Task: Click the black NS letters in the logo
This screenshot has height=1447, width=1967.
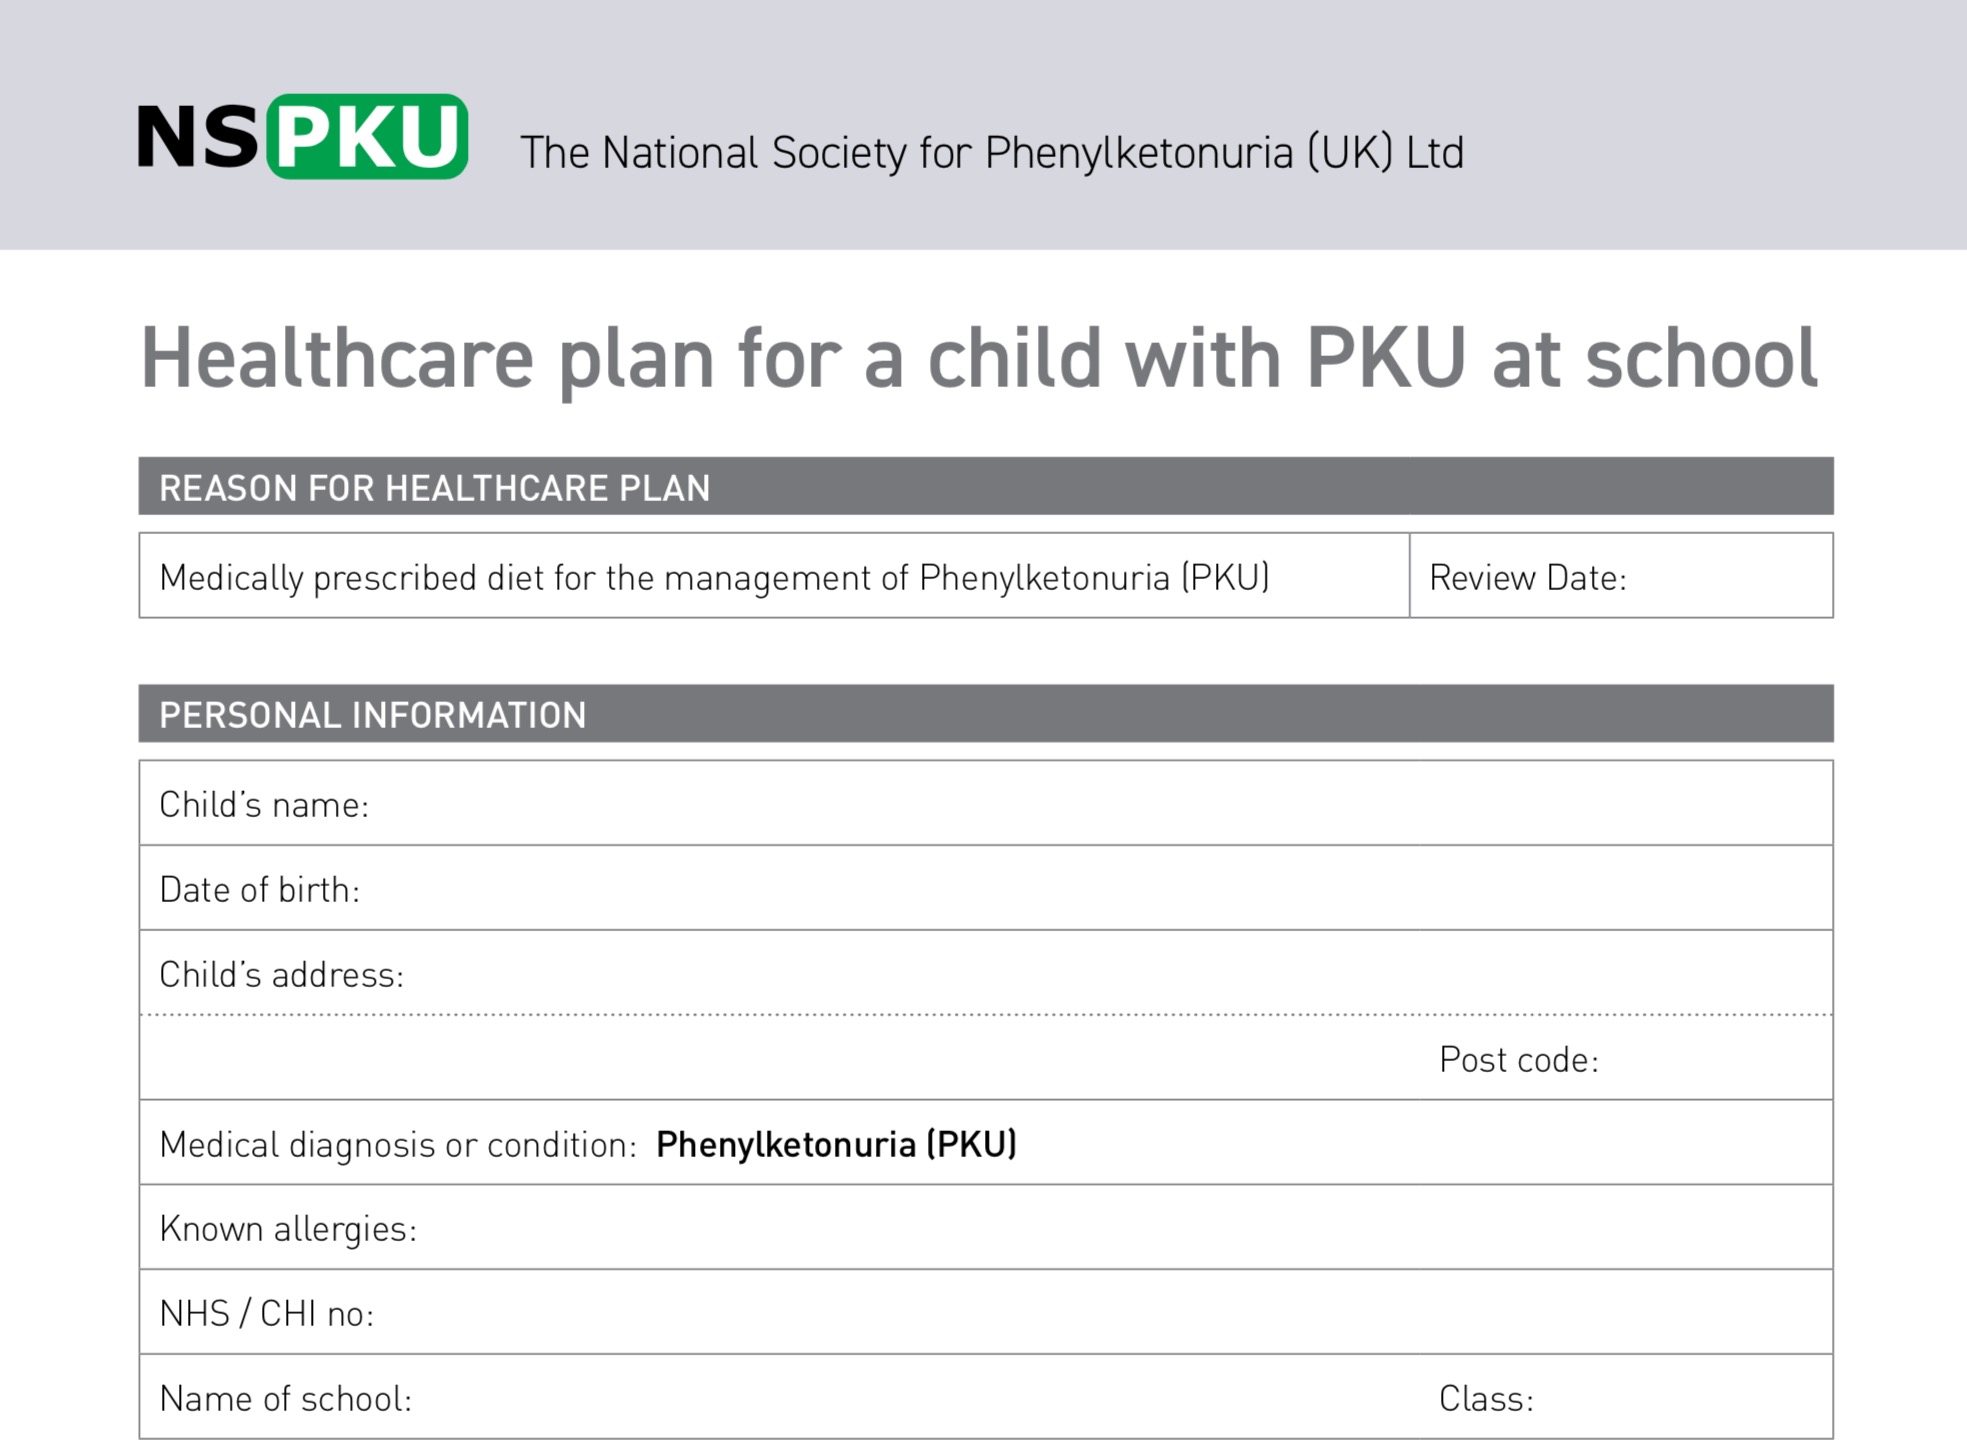Action: (198, 137)
